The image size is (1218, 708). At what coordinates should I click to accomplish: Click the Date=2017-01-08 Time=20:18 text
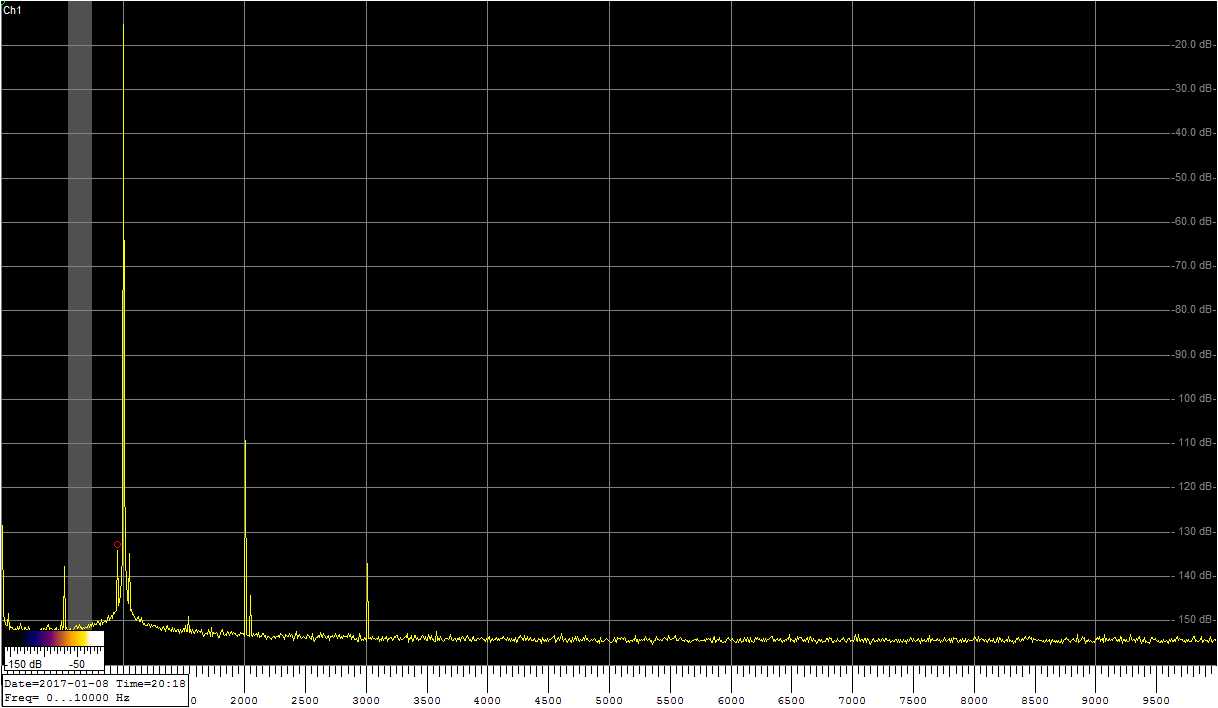point(95,684)
